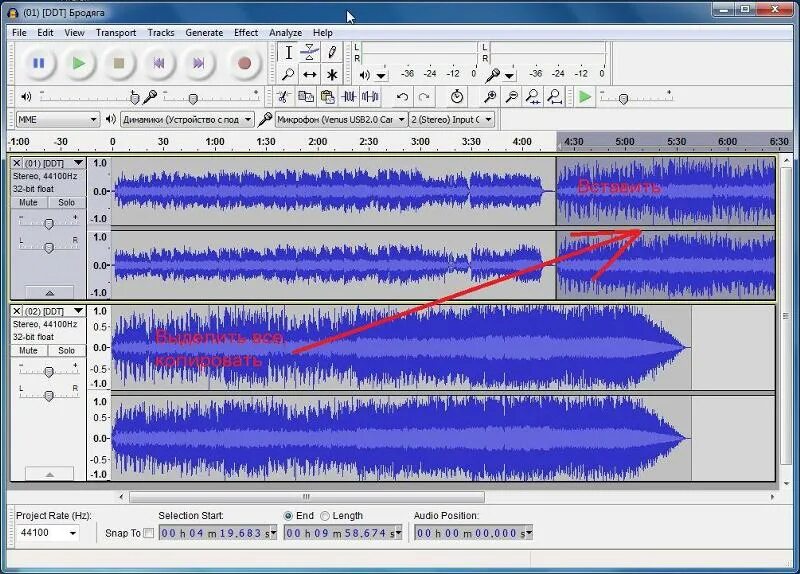The height and width of the screenshot is (574, 800).
Task: Select the Multi-Tool asterisk mode
Action: tap(332, 74)
